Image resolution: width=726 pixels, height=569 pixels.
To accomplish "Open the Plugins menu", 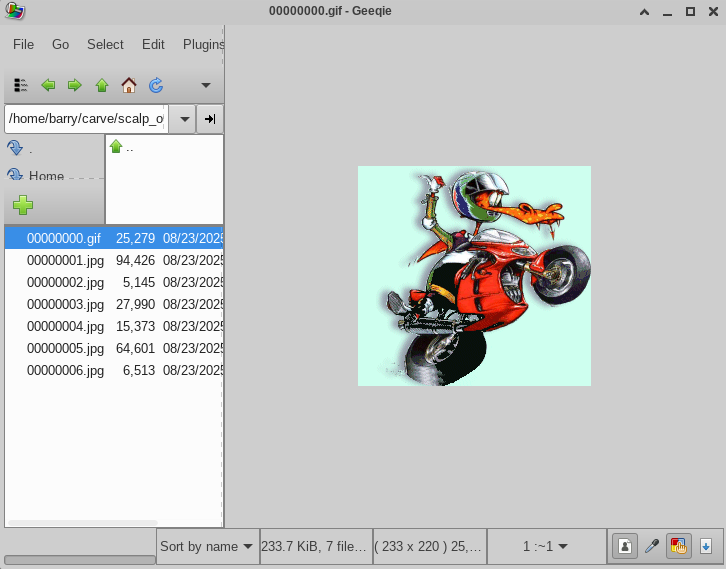I will click(x=203, y=44).
